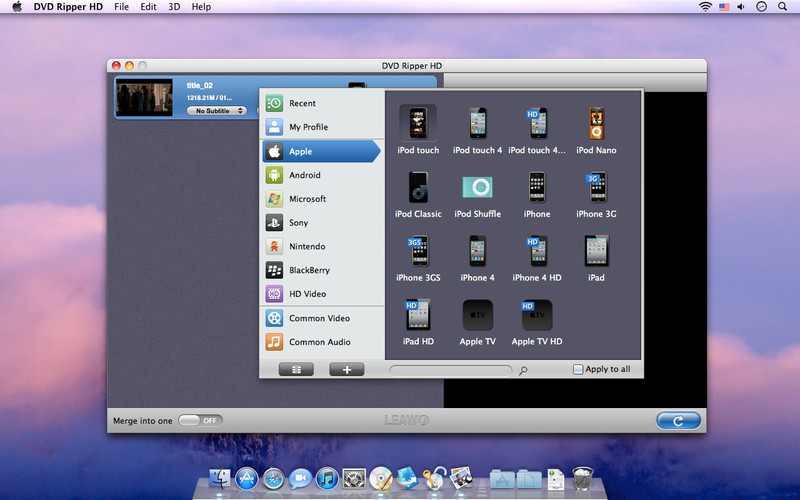Viewport: 800px width, 500px height.
Task: Select the iPod touch device profile
Action: point(417,124)
